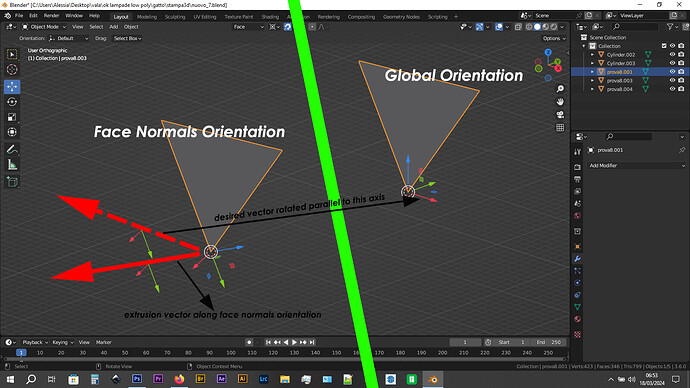Open the Output properties tab
The height and width of the screenshot is (388, 690).
point(577,179)
